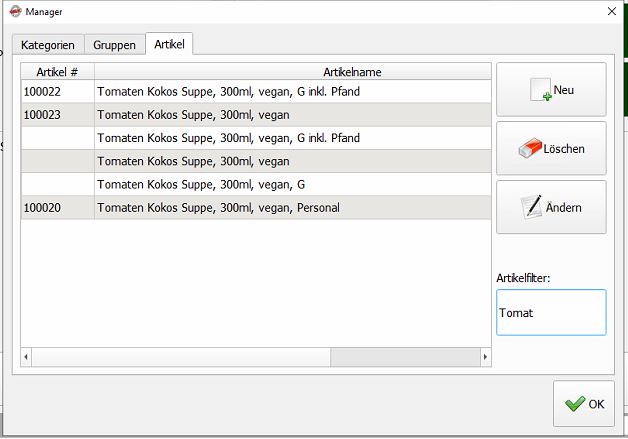The image size is (628, 439).
Task: Select the Personal soup row 100020
Action: (x=256, y=208)
